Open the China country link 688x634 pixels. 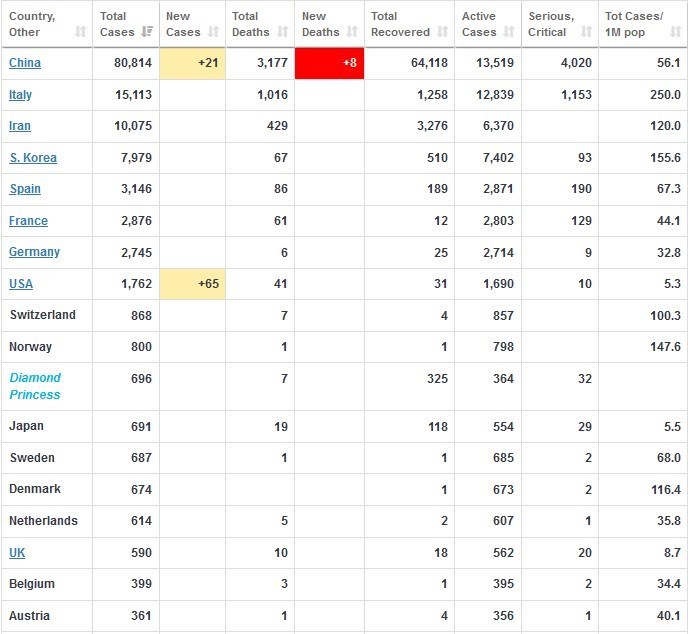pyautogui.click(x=25, y=63)
